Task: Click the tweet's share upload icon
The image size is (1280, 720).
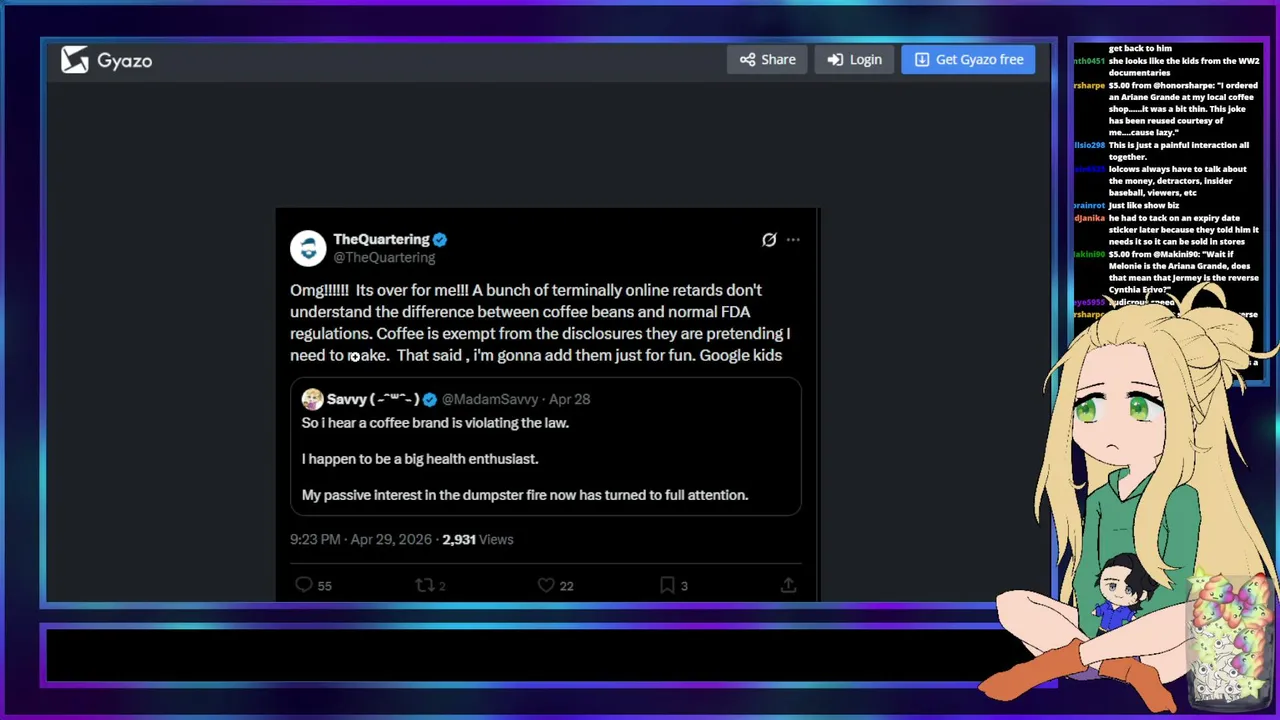Action: 788,585
